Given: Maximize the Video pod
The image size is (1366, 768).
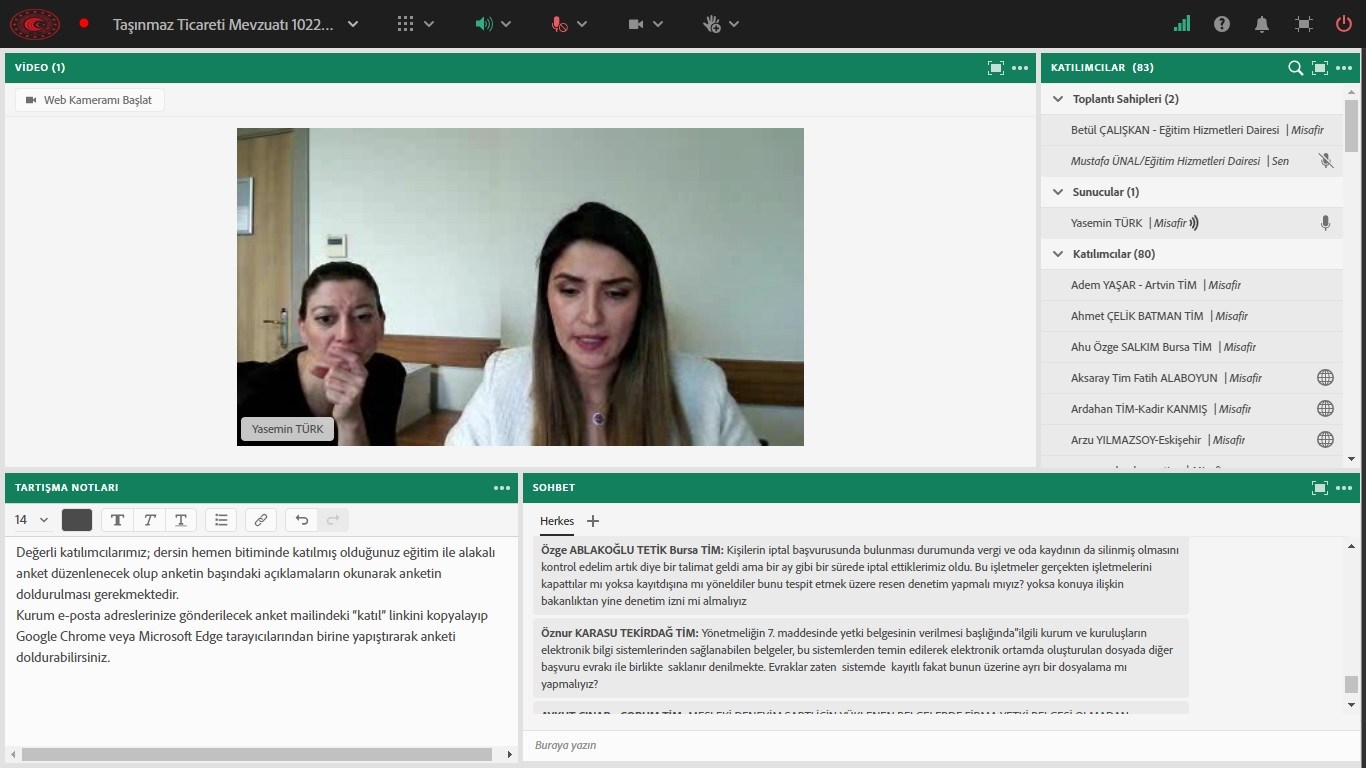Looking at the screenshot, I should tap(995, 68).
